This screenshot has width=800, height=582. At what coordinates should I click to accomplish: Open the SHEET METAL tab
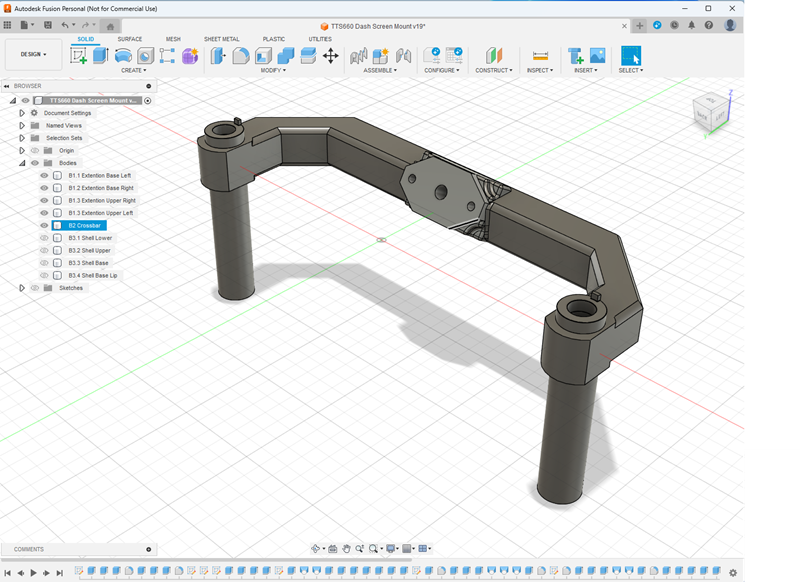point(221,39)
